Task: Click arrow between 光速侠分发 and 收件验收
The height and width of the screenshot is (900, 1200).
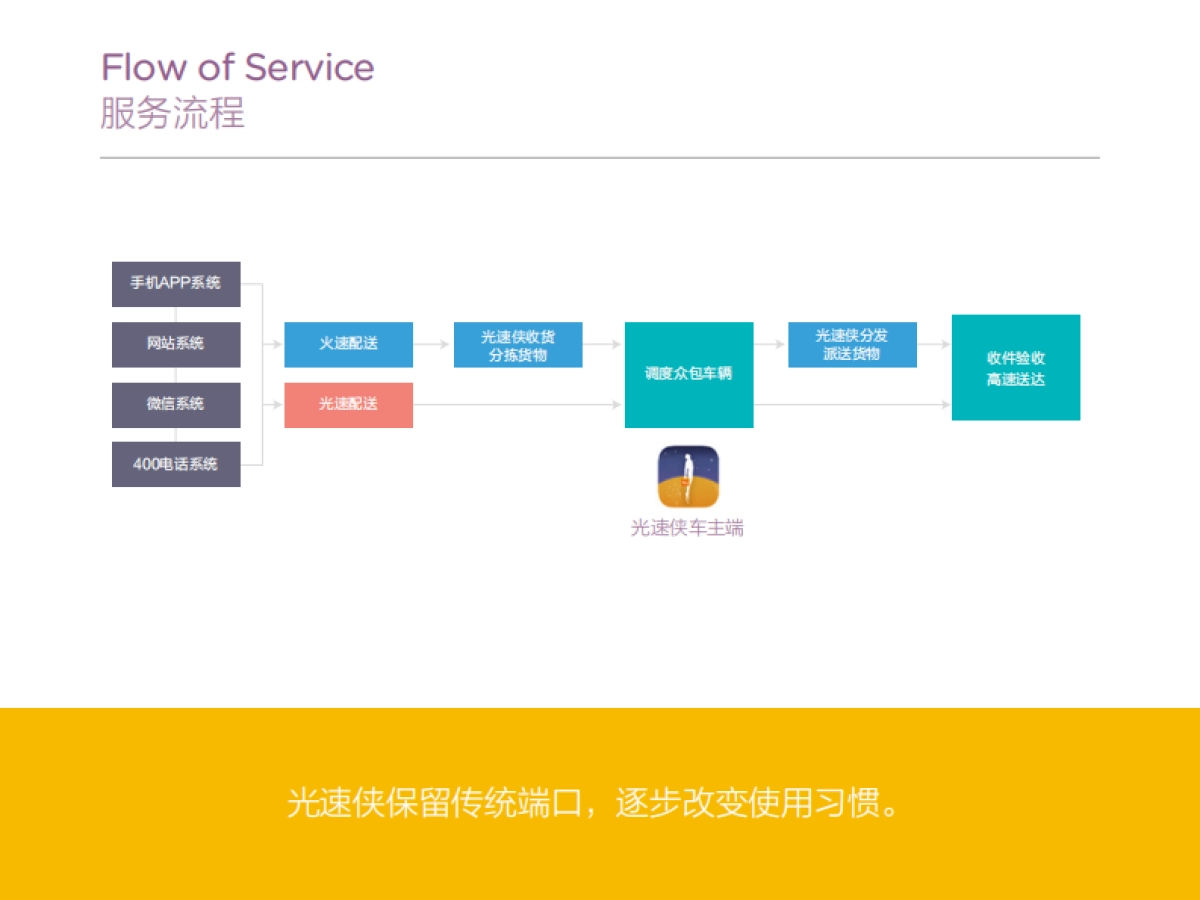Action: tap(934, 344)
